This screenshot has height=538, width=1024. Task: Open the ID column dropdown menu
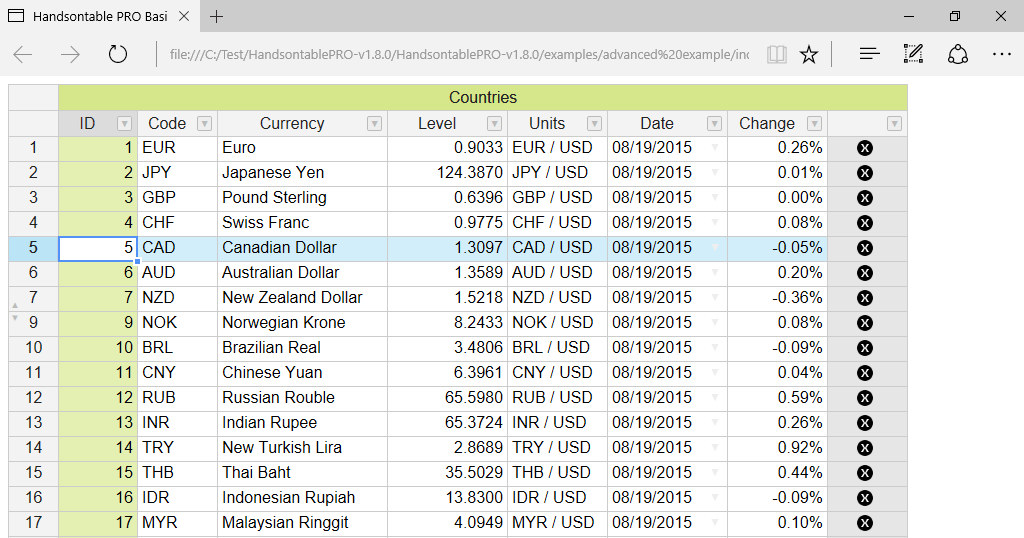(125, 124)
